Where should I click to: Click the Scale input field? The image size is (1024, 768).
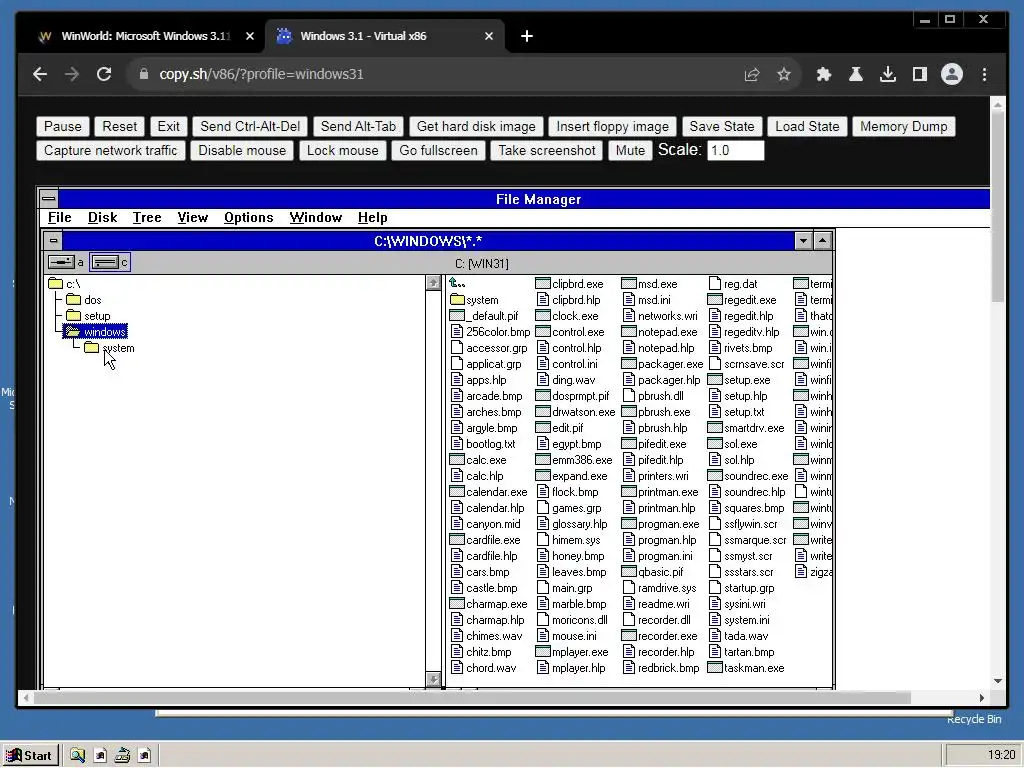735,150
